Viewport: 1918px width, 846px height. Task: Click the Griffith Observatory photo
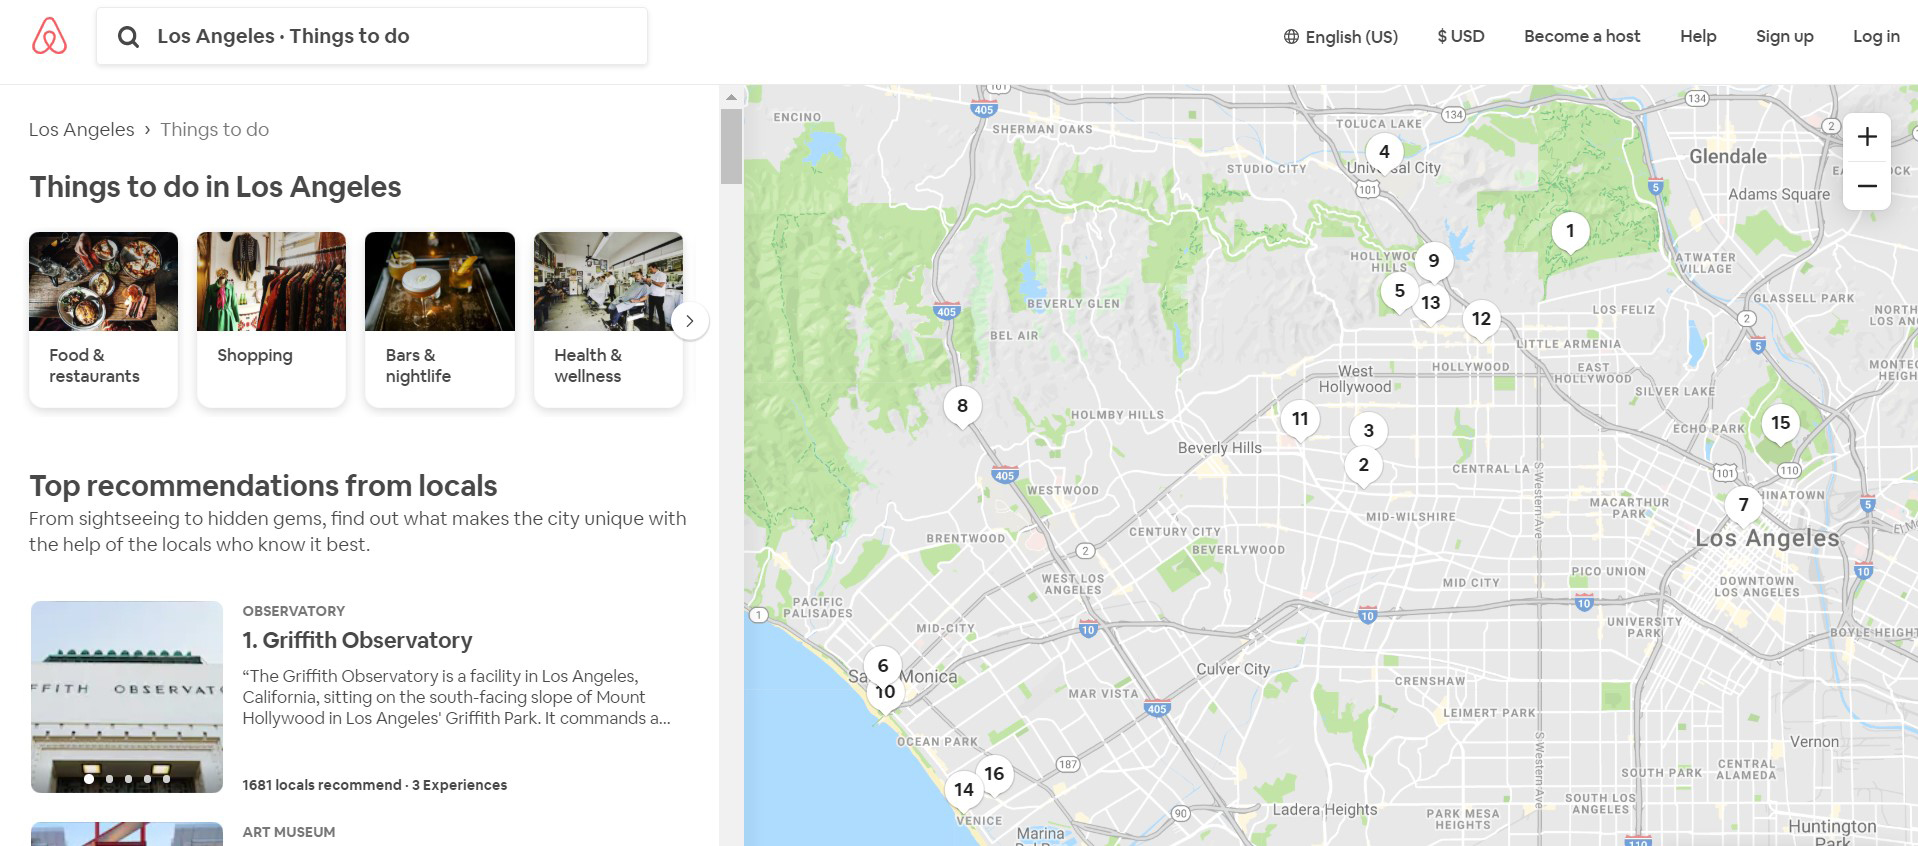(x=127, y=697)
